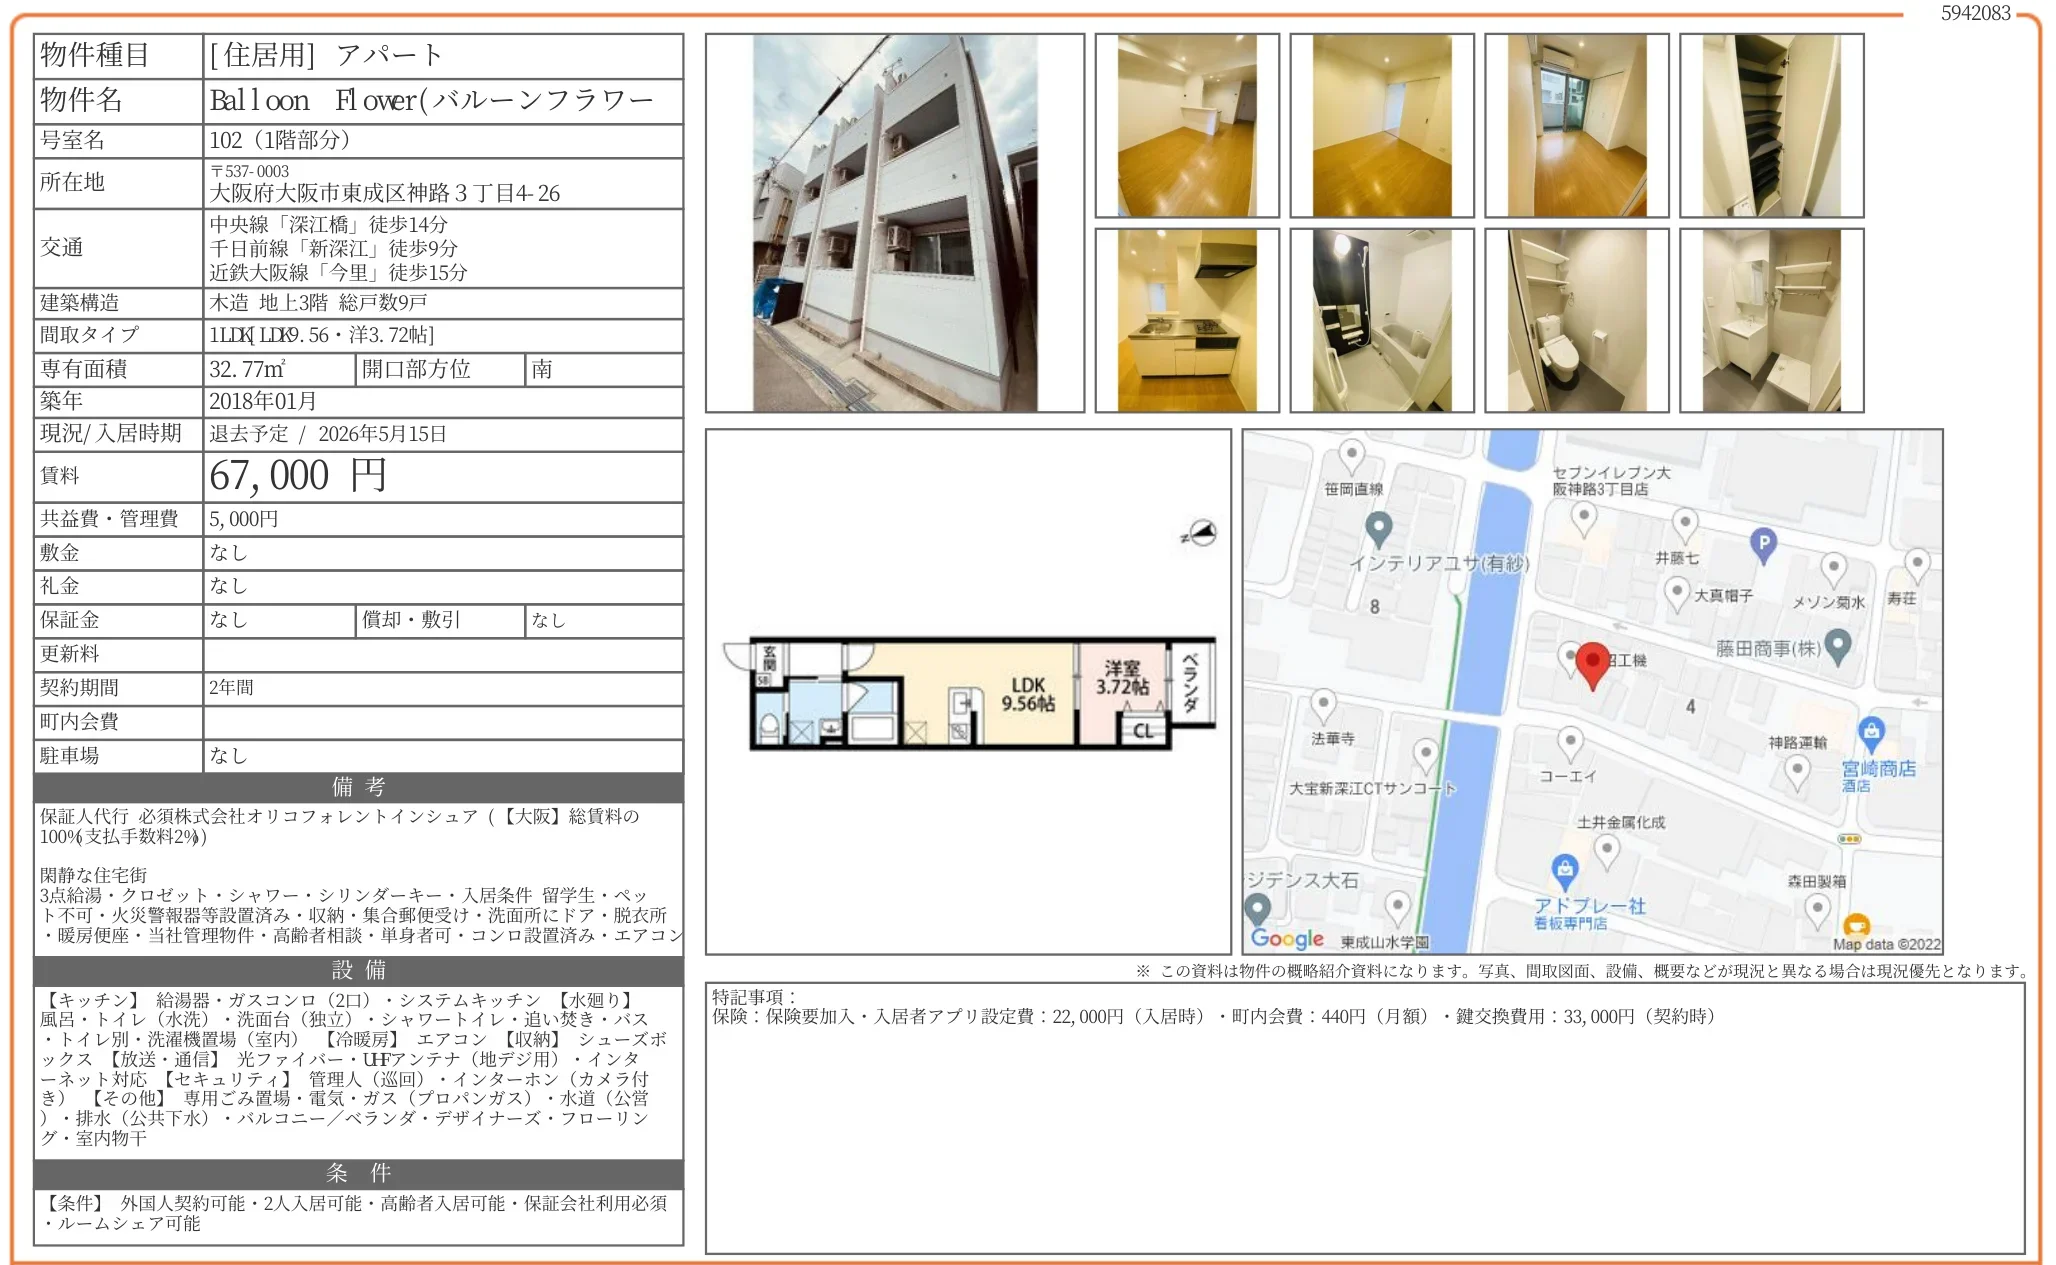
Task: Click the orange cafe marker near Map data
Action: pyautogui.click(x=1855, y=925)
